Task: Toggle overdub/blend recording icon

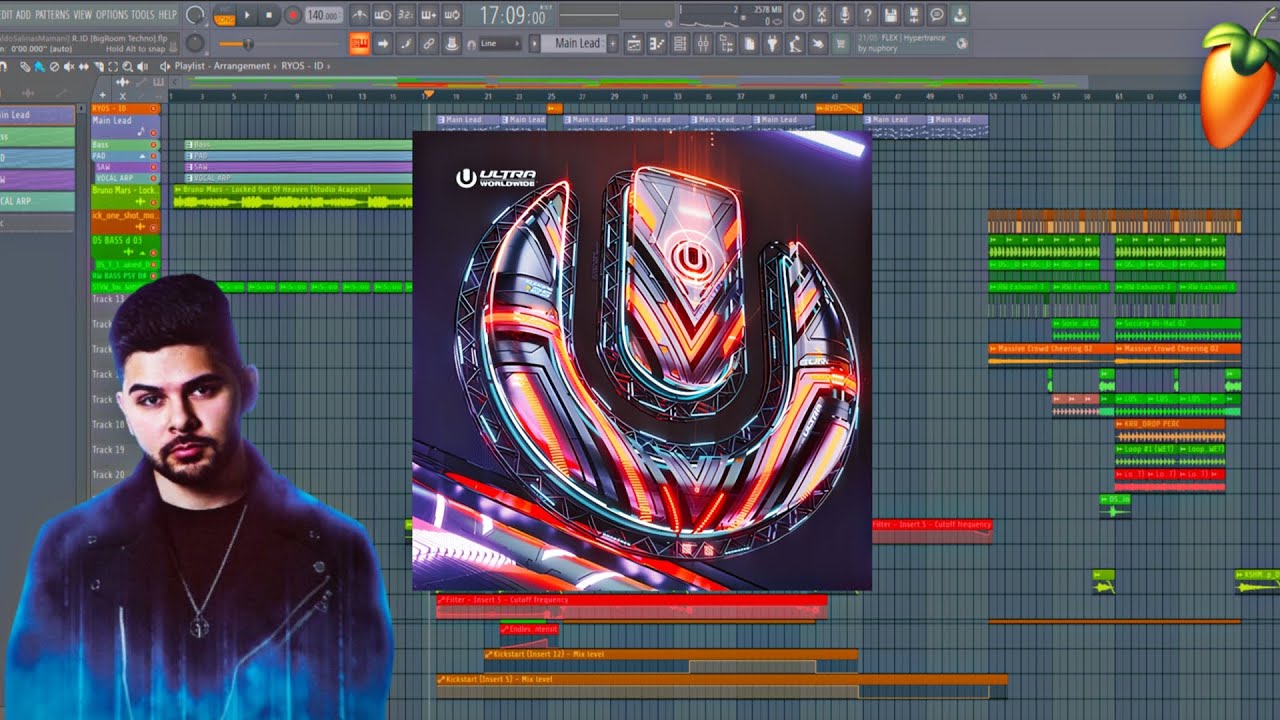Action: (x=428, y=15)
